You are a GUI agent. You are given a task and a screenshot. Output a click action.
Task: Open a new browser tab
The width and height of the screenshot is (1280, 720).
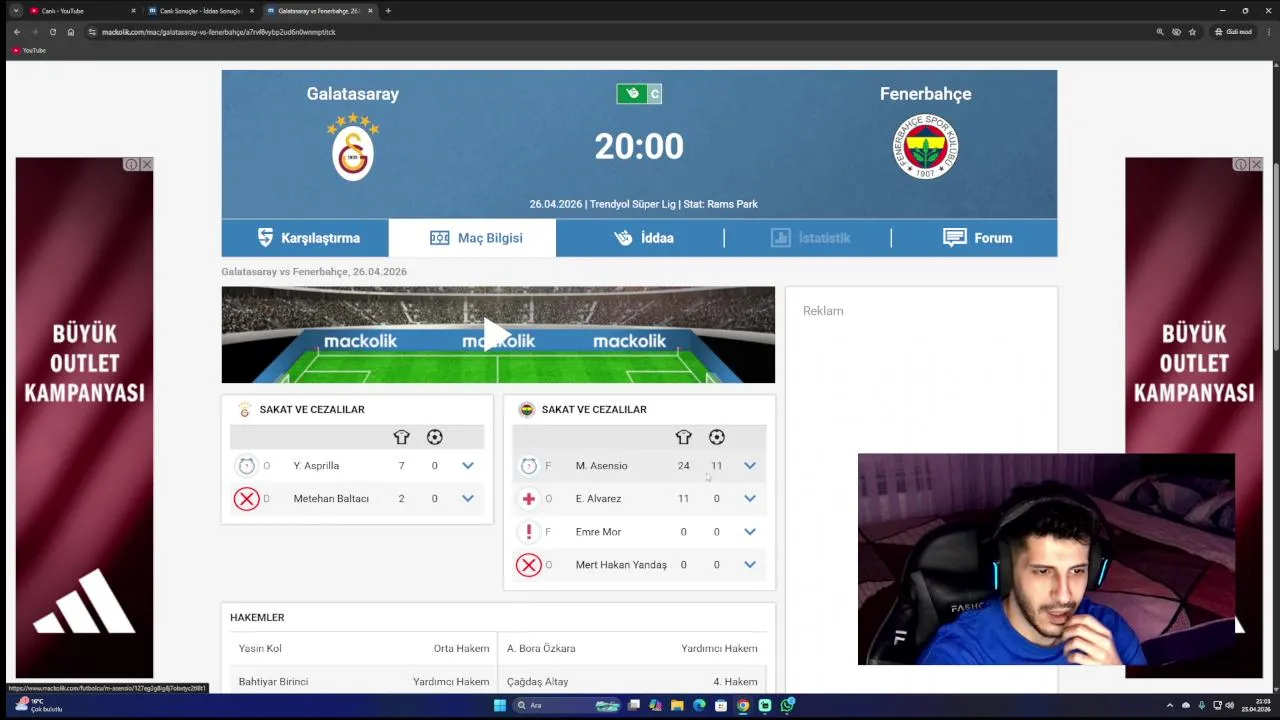(x=388, y=11)
